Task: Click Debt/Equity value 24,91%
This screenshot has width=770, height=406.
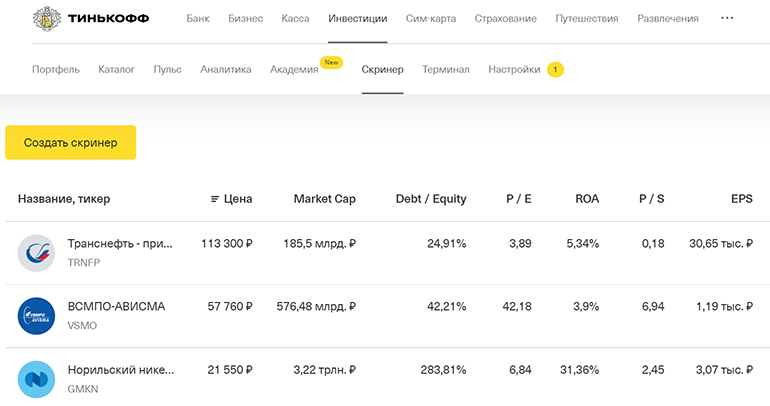Action: (x=446, y=244)
